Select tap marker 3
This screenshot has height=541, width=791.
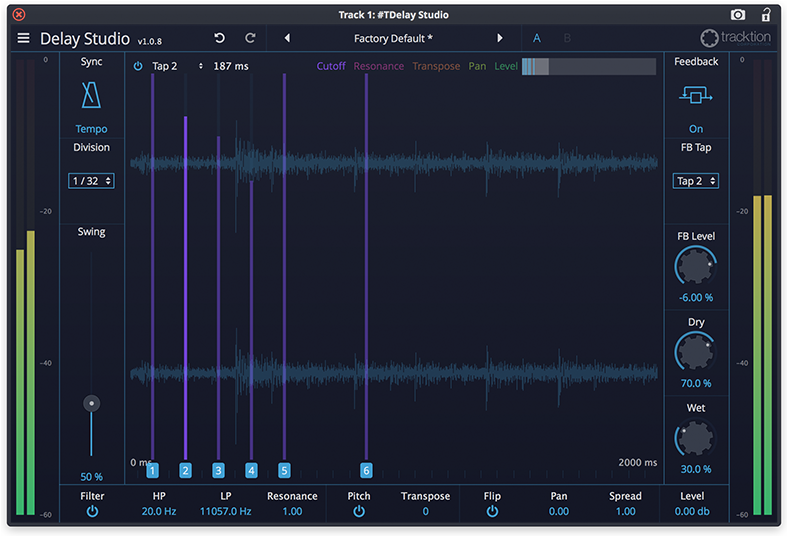[218, 471]
